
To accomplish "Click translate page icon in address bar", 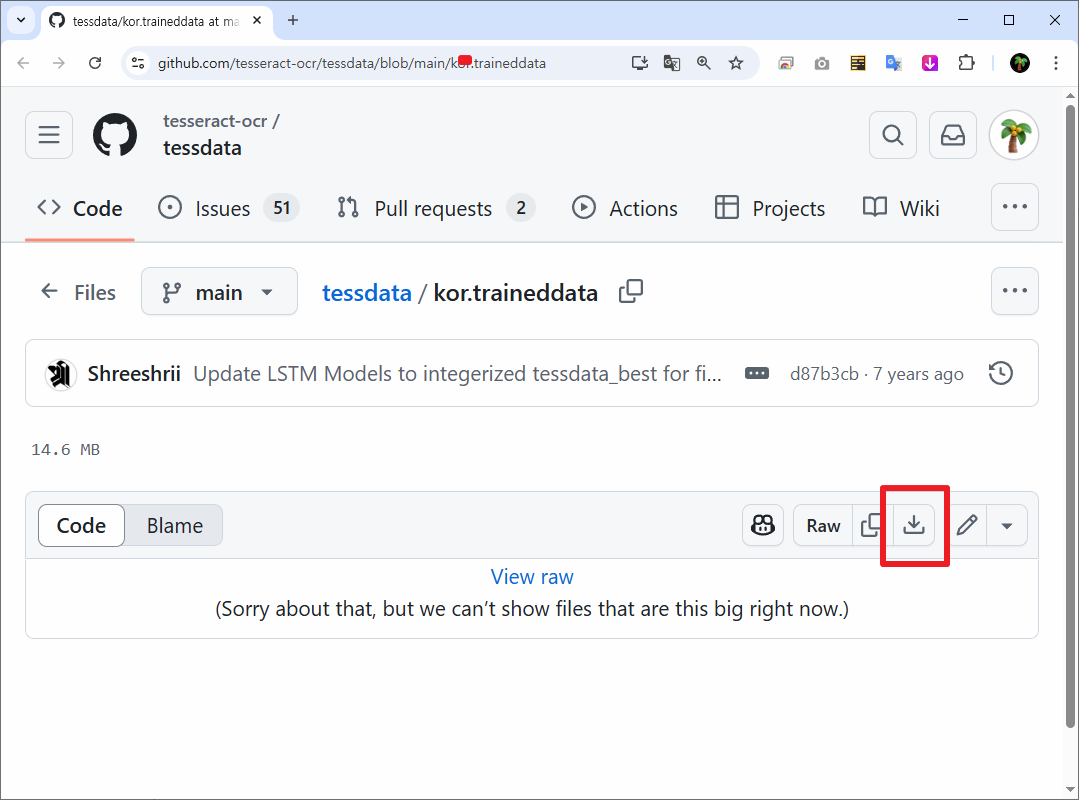I will 672,63.
